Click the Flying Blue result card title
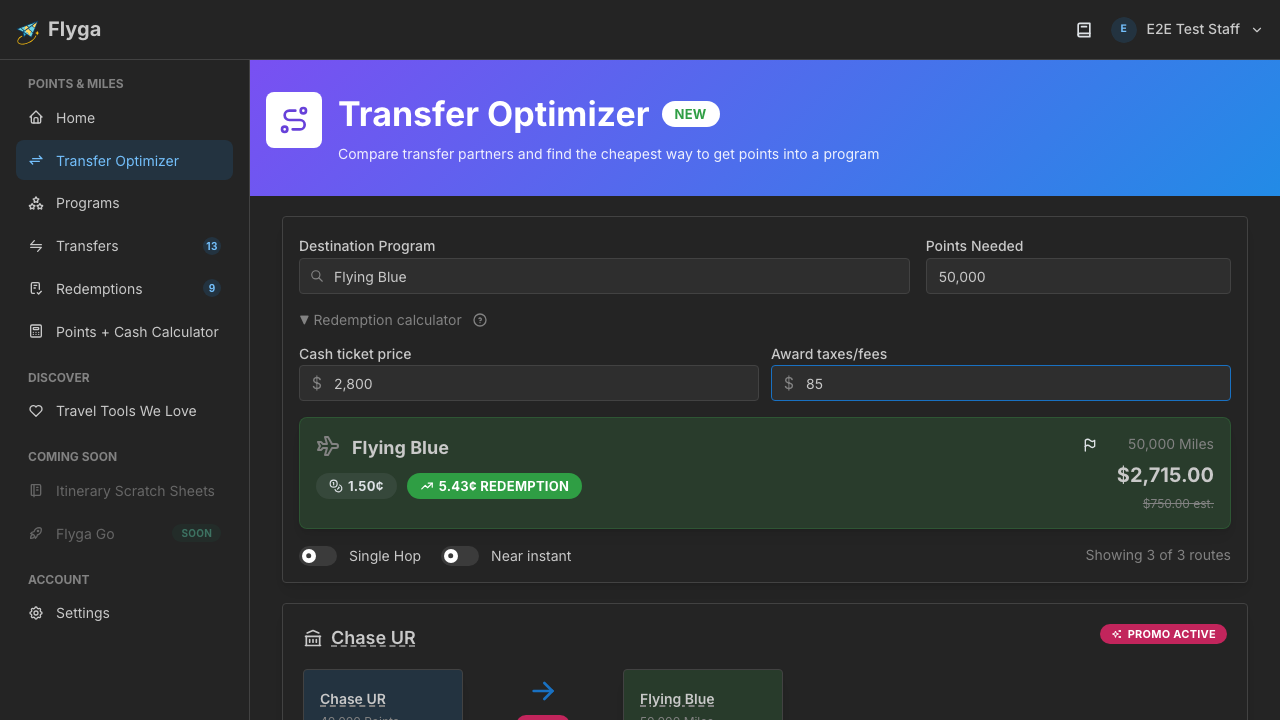Viewport: 1280px width, 720px height. pos(400,448)
